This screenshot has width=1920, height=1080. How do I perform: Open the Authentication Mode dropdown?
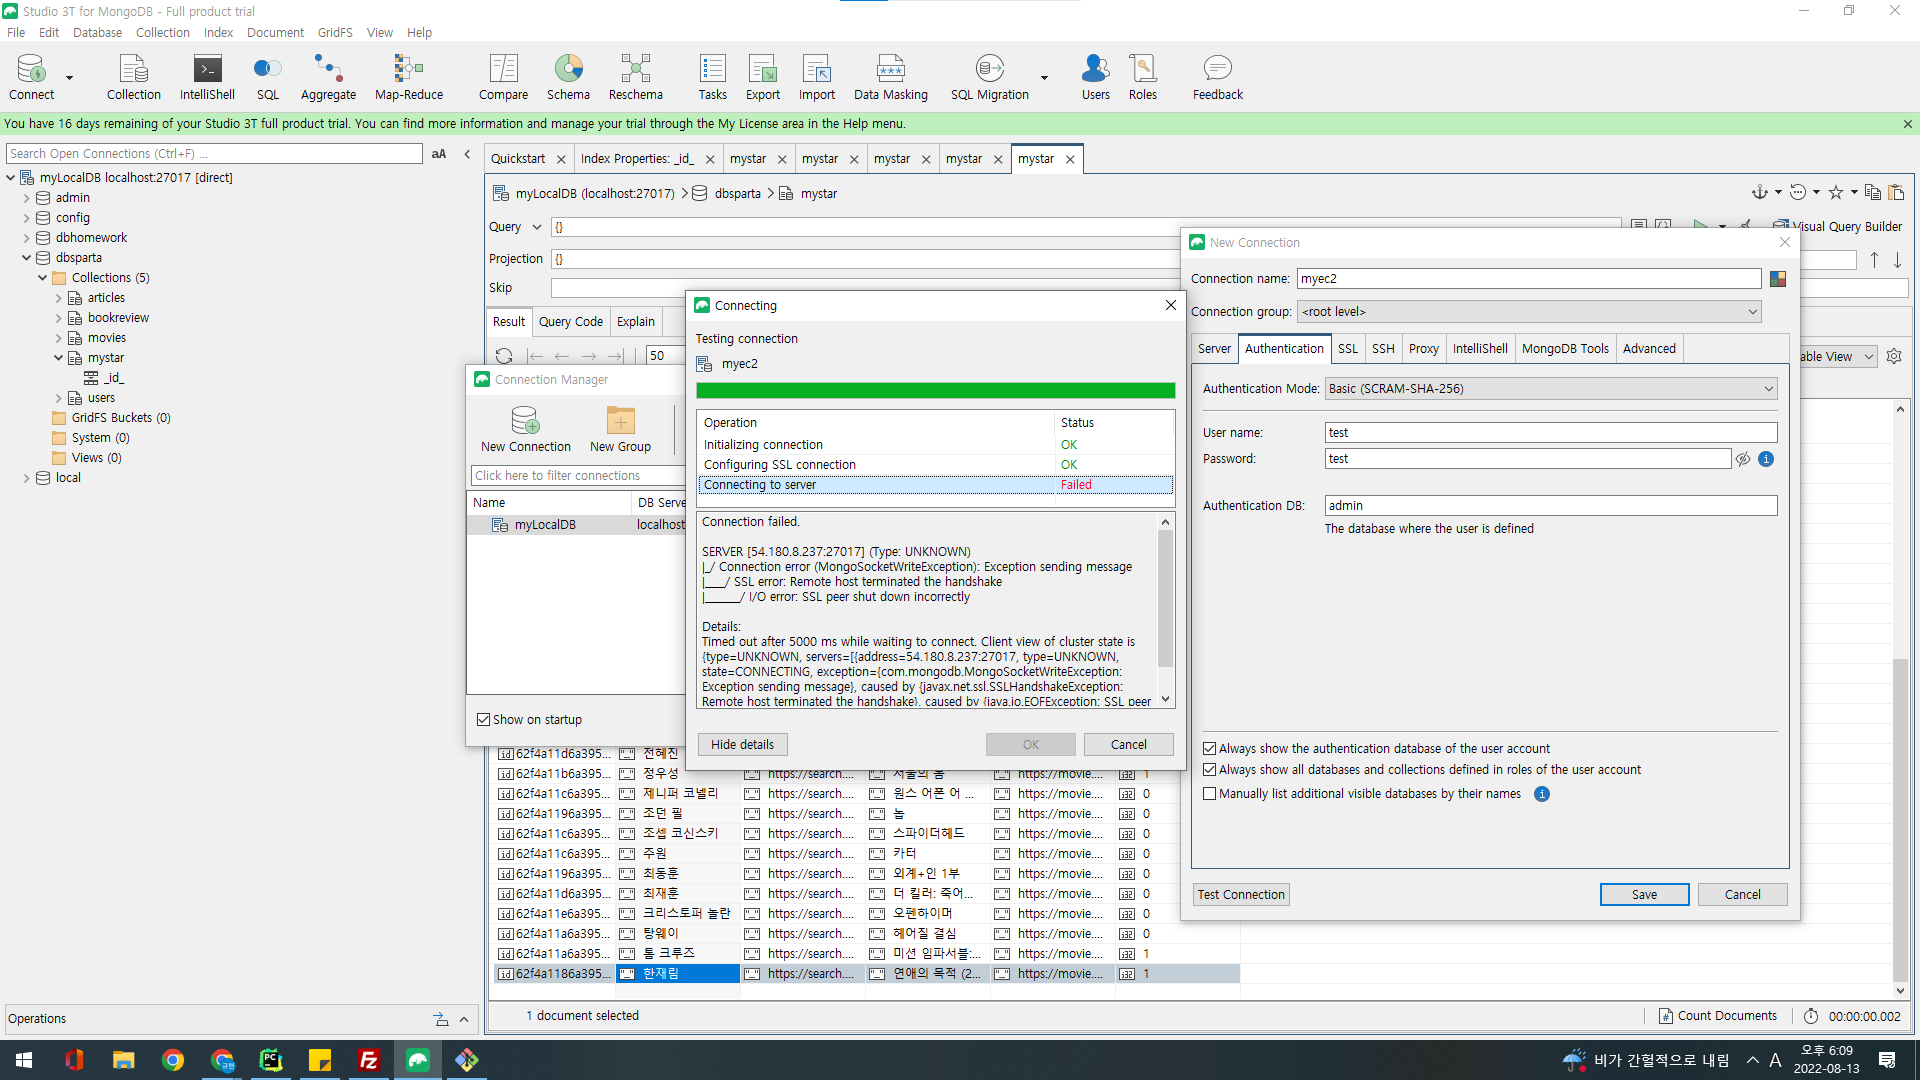(x=1551, y=389)
